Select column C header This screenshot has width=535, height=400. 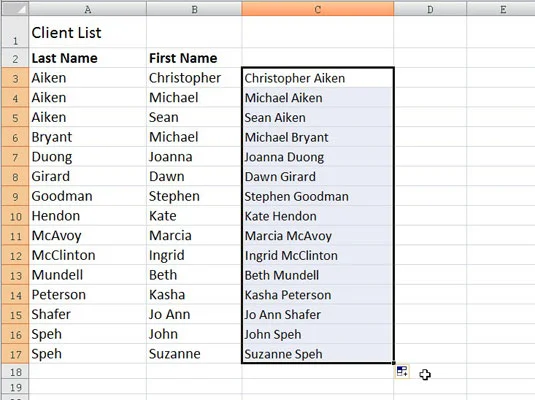(x=318, y=9)
